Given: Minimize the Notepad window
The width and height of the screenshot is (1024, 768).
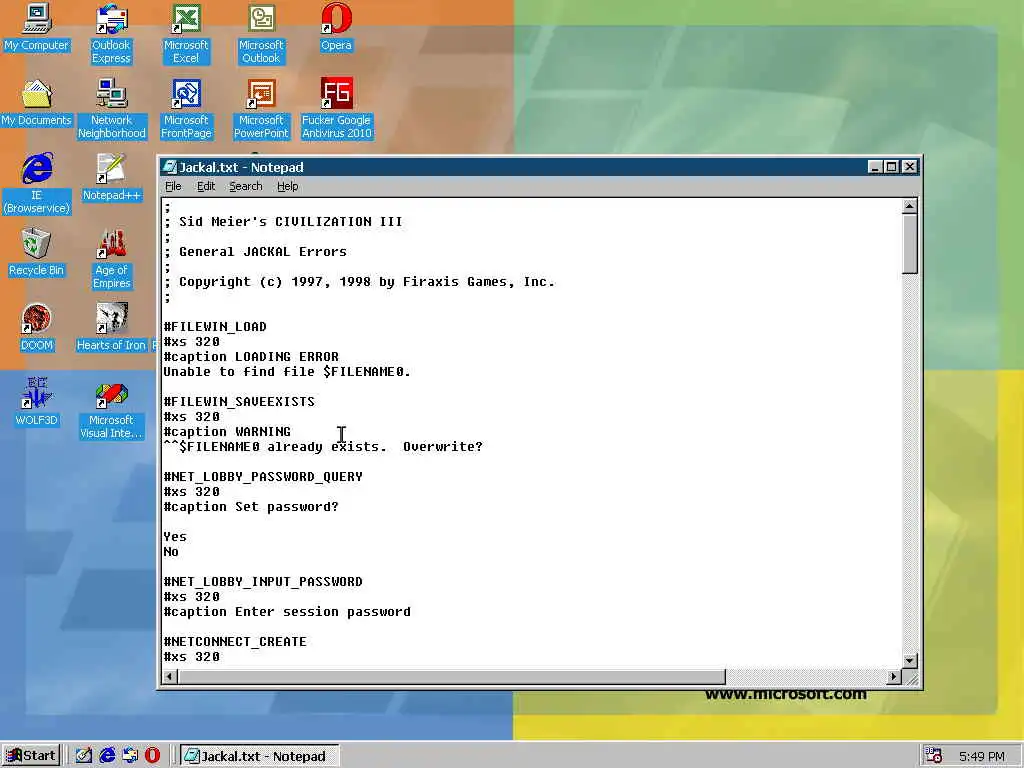Looking at the screenshot, I should click(x=875, y=167).
